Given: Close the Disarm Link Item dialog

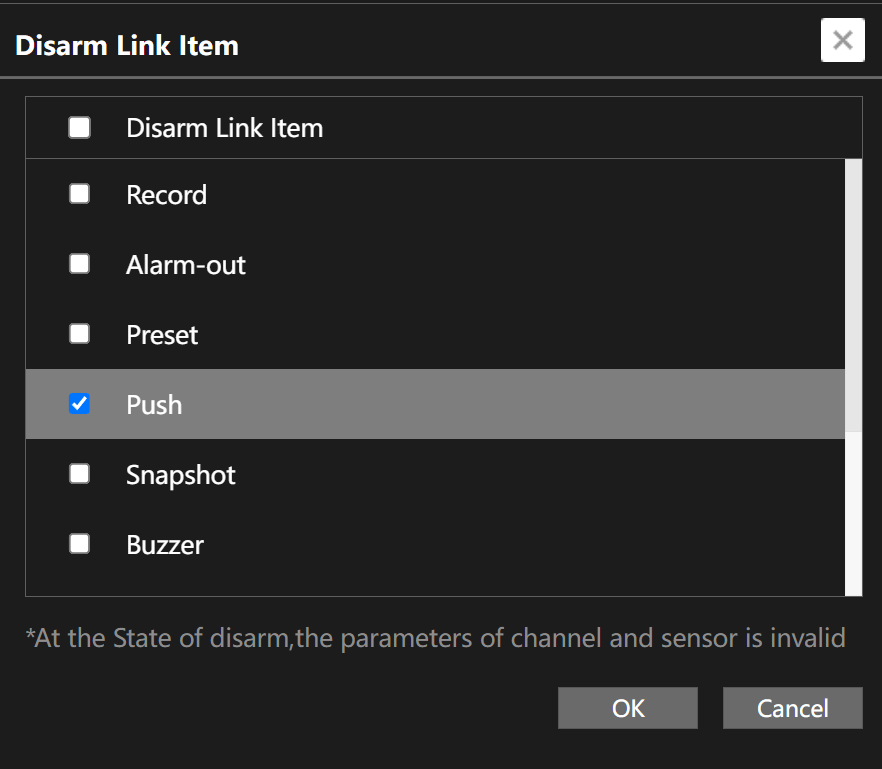Looking at the screenshot, I should 843,40.
